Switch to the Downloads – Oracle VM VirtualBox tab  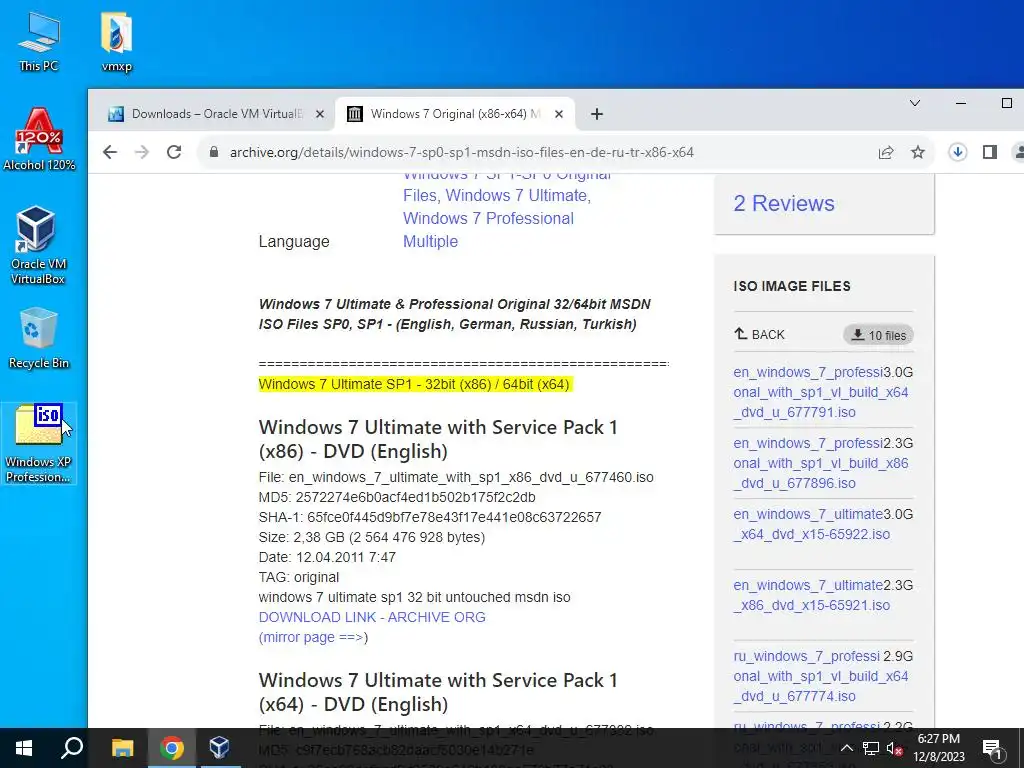(x=217, y=114)
